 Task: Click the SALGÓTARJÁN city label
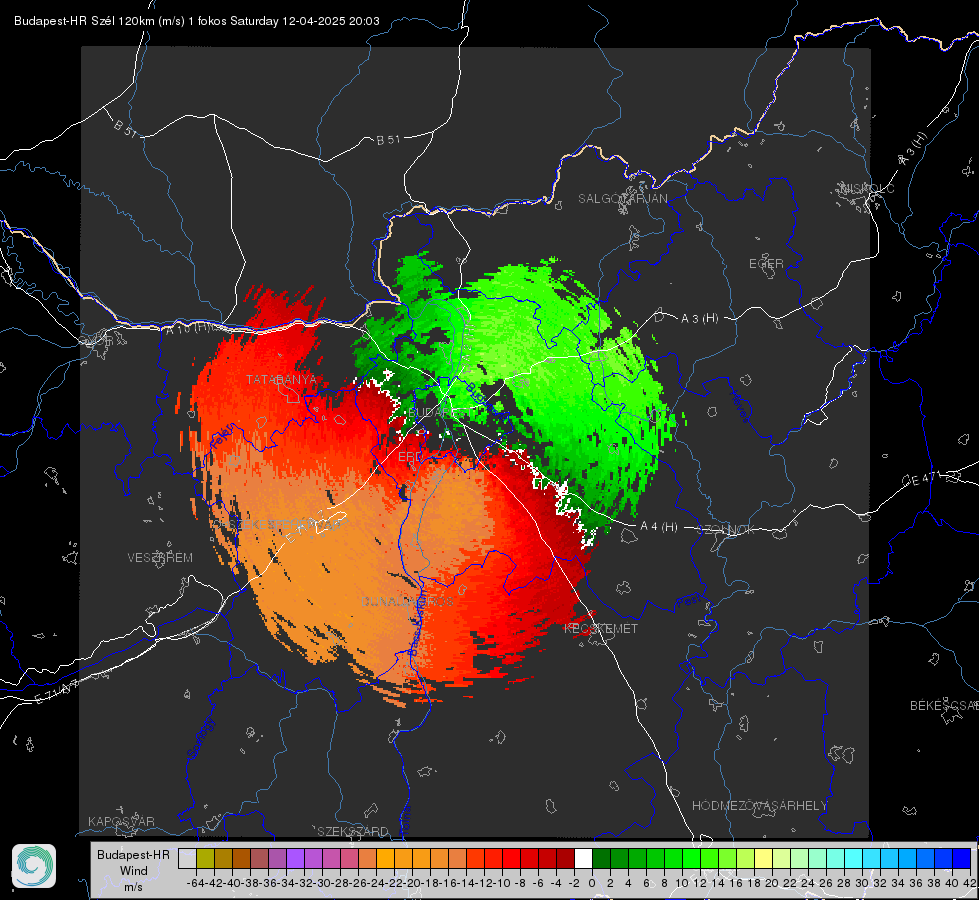point(622,199)
